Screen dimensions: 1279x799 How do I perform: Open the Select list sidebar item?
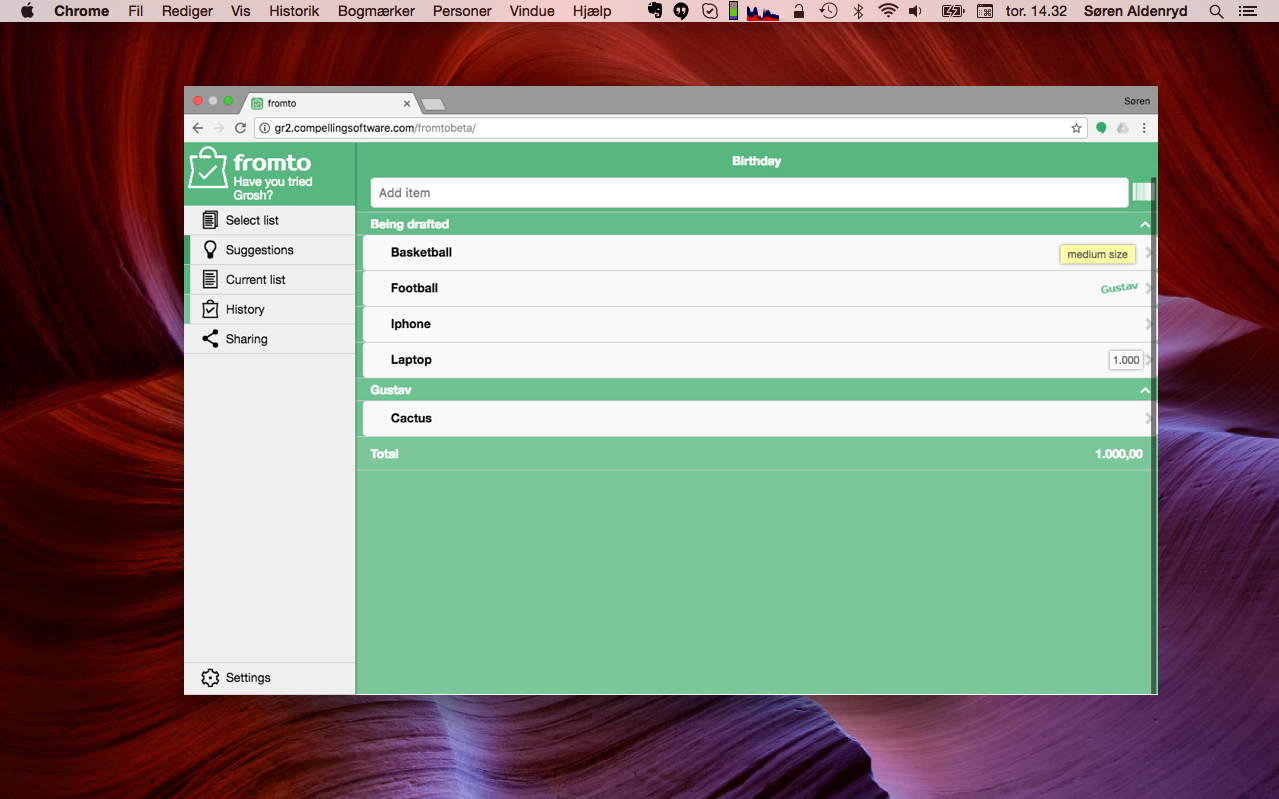tap(270, 220)
